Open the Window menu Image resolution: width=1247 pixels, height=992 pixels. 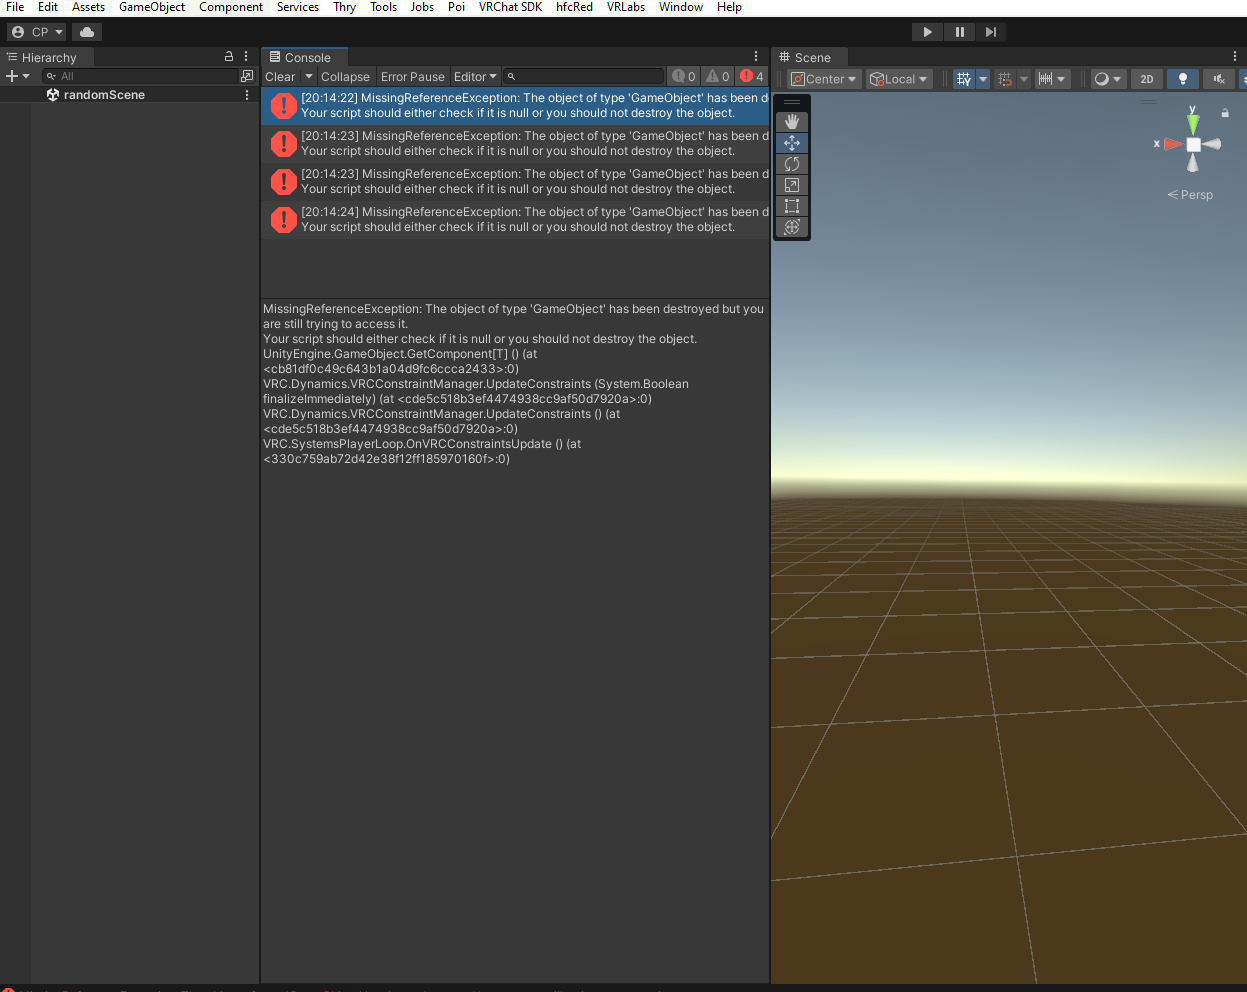[x=681, y=7]
